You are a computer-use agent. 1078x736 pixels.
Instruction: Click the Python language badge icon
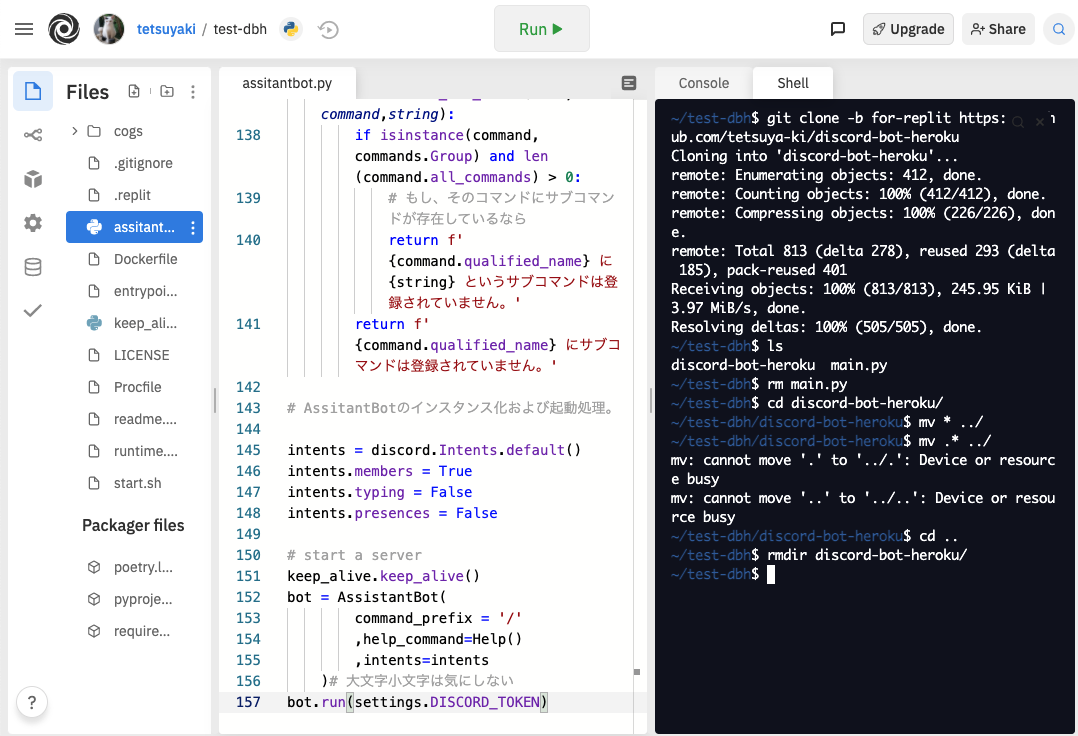pos(292,29)
